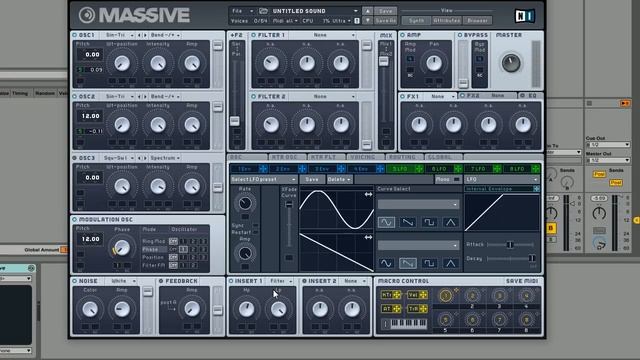Toggle OSC1 power button
640x360 pixels.
[x=75, y=35]
